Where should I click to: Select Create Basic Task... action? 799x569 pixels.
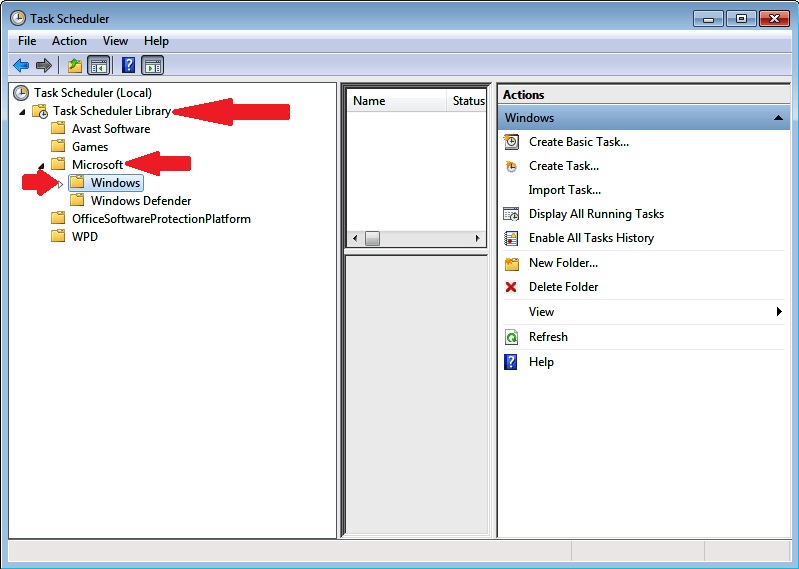[x=579, y=142]
